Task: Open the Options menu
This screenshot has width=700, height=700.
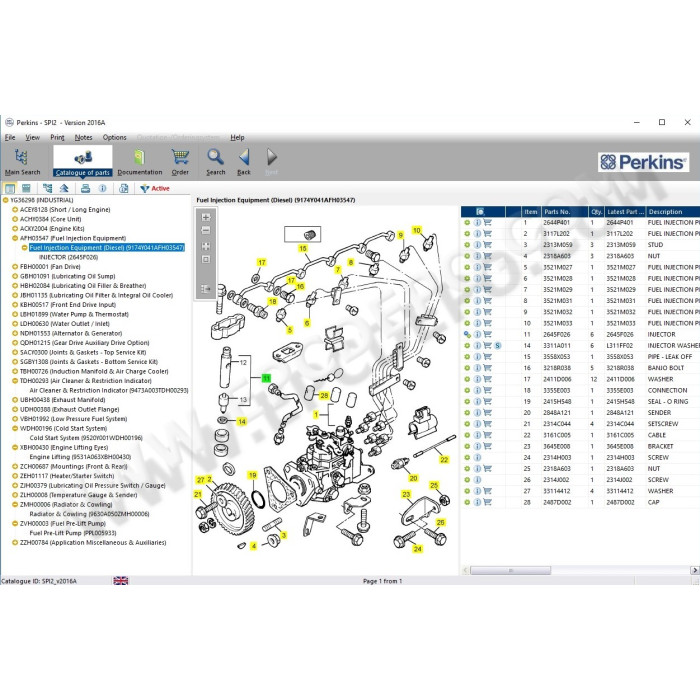Action: pos(115,138)
